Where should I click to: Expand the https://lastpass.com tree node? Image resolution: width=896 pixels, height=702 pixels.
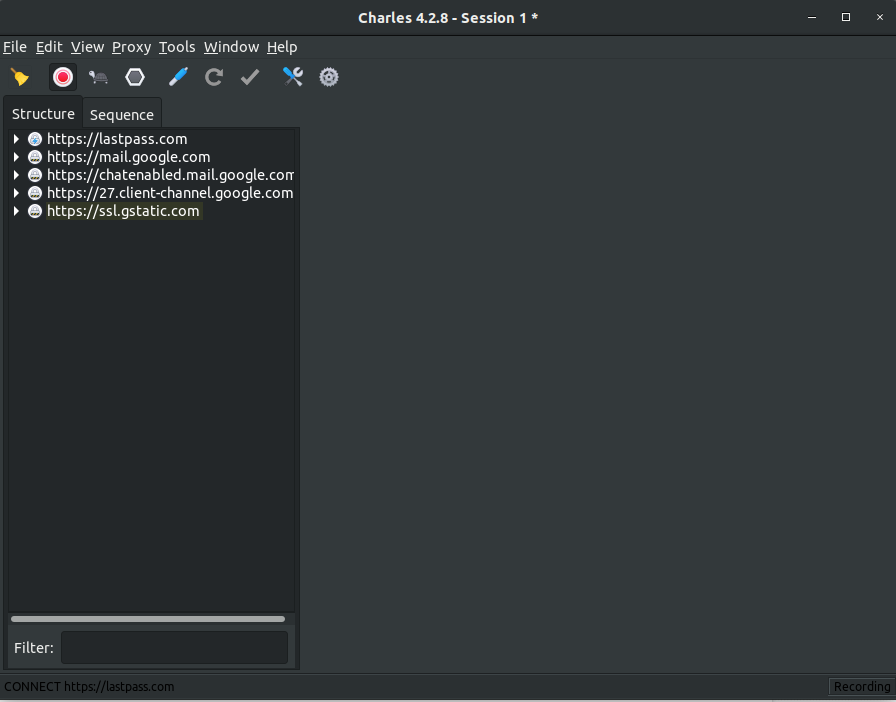point(15,139)
